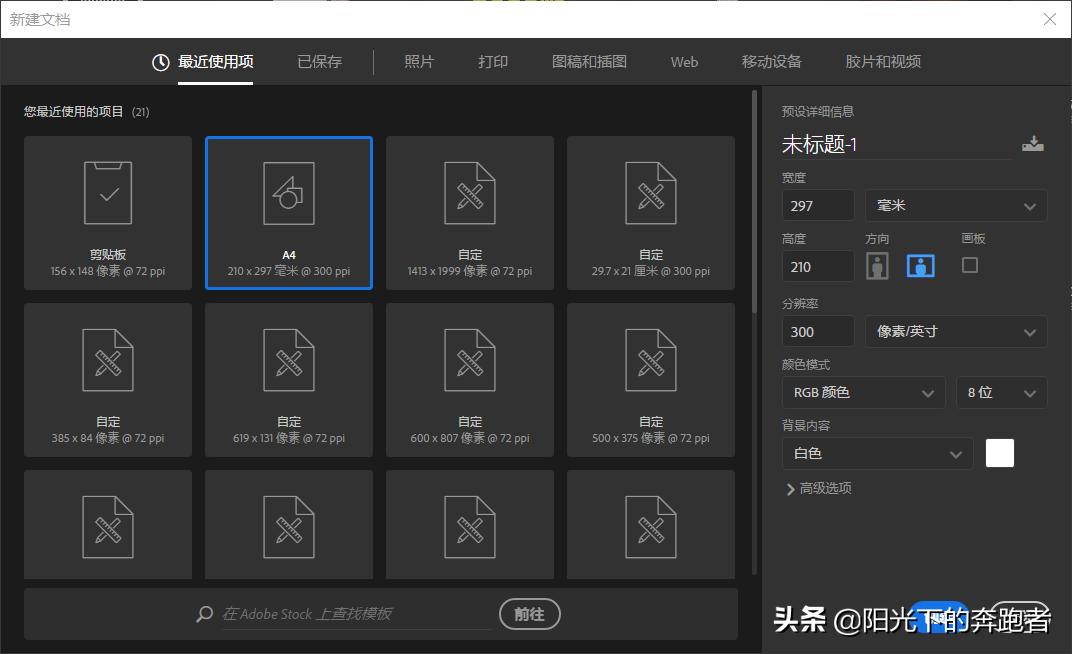1072x654 pixels.
Task: Expand the 高级选项 section
Action: (824, 489)
